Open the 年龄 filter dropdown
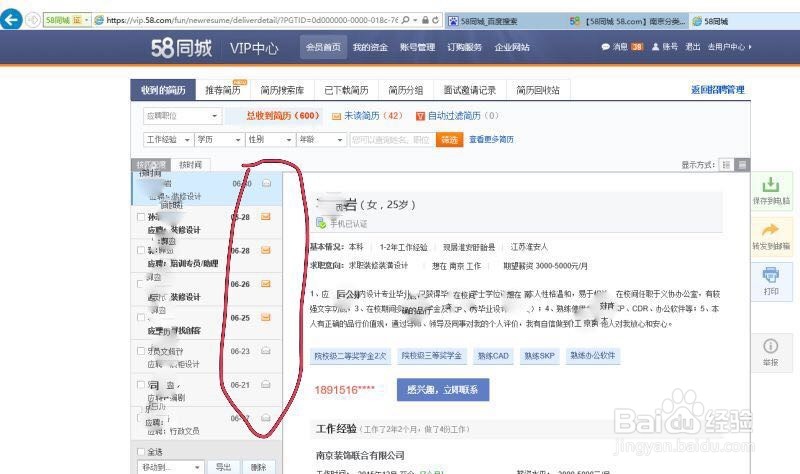 pos(321,139)
